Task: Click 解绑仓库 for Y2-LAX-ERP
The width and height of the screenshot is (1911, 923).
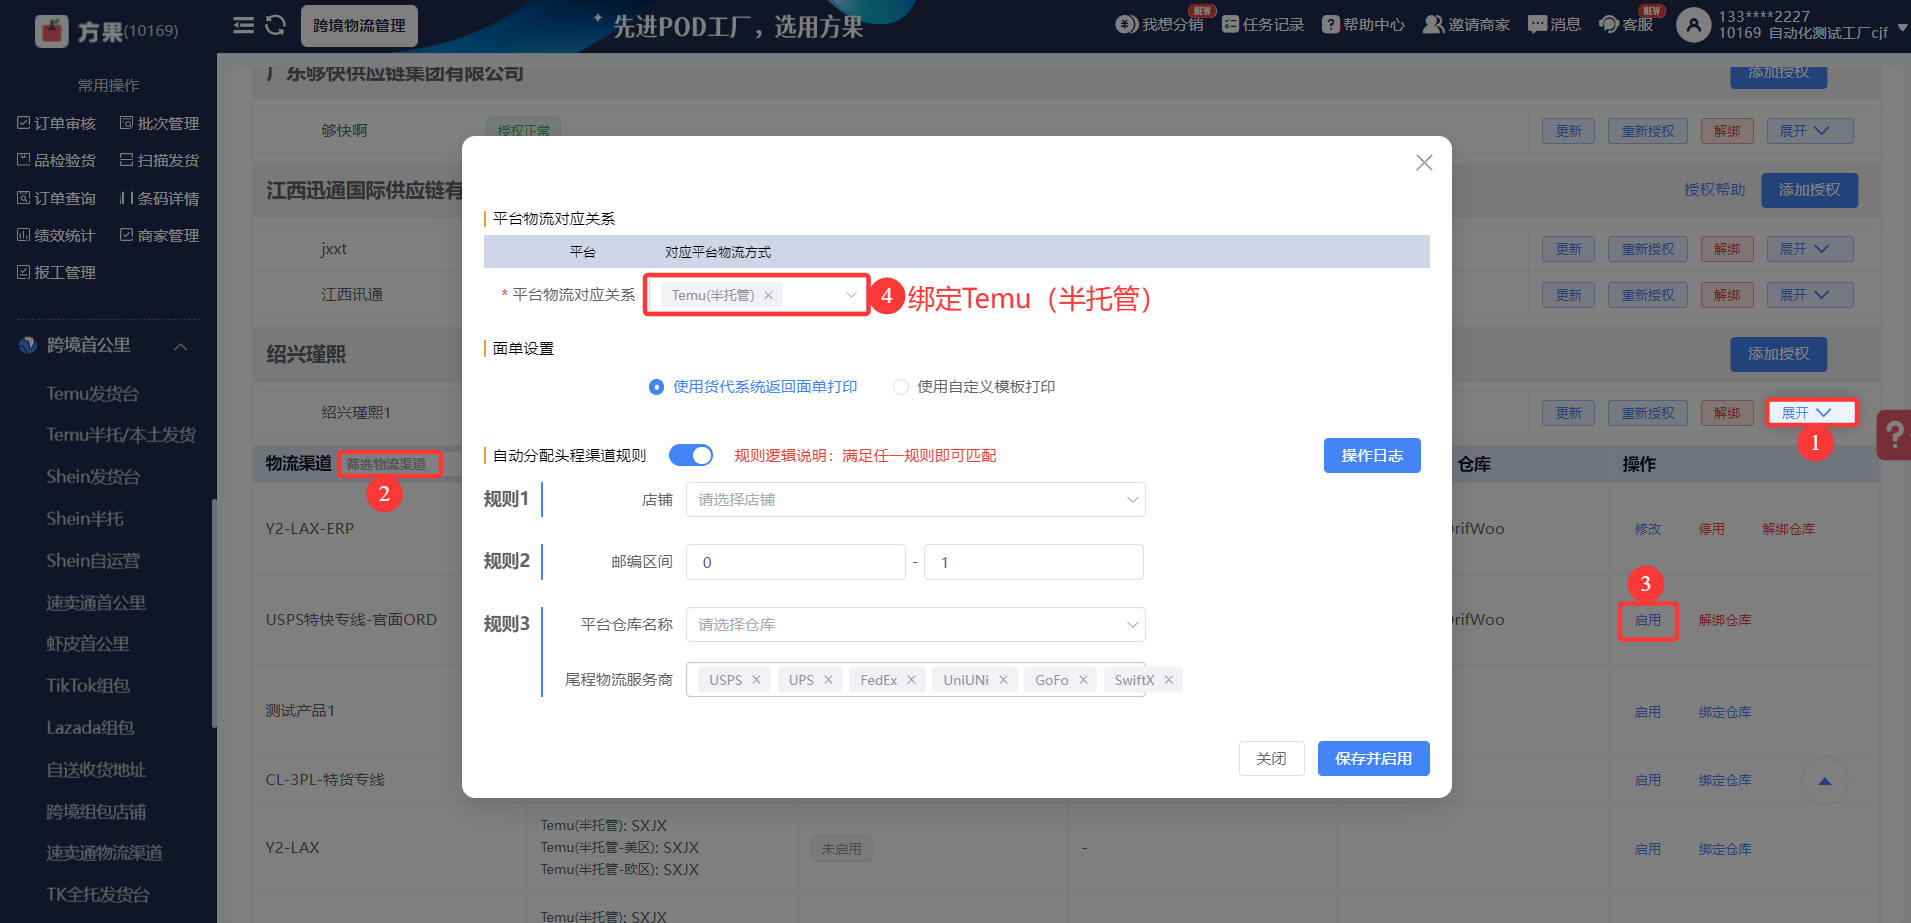Action: [x=1788, y=529]
